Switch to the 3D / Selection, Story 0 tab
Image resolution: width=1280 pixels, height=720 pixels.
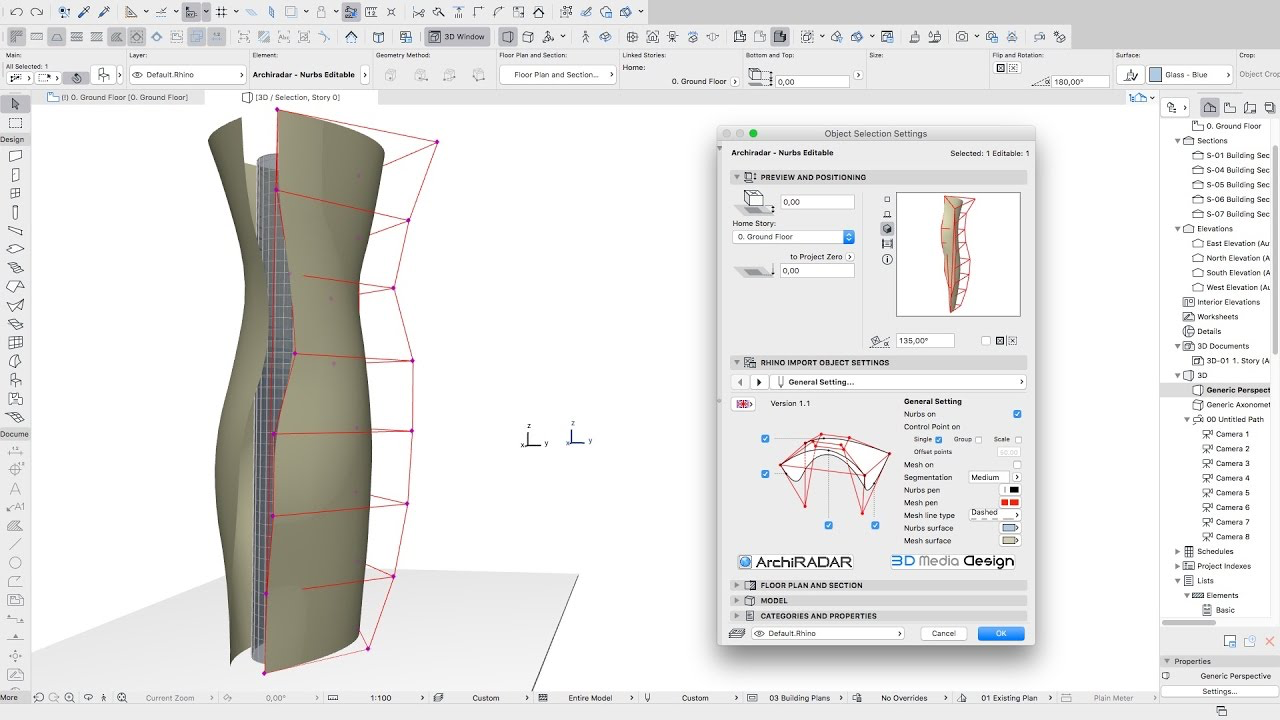291,98
